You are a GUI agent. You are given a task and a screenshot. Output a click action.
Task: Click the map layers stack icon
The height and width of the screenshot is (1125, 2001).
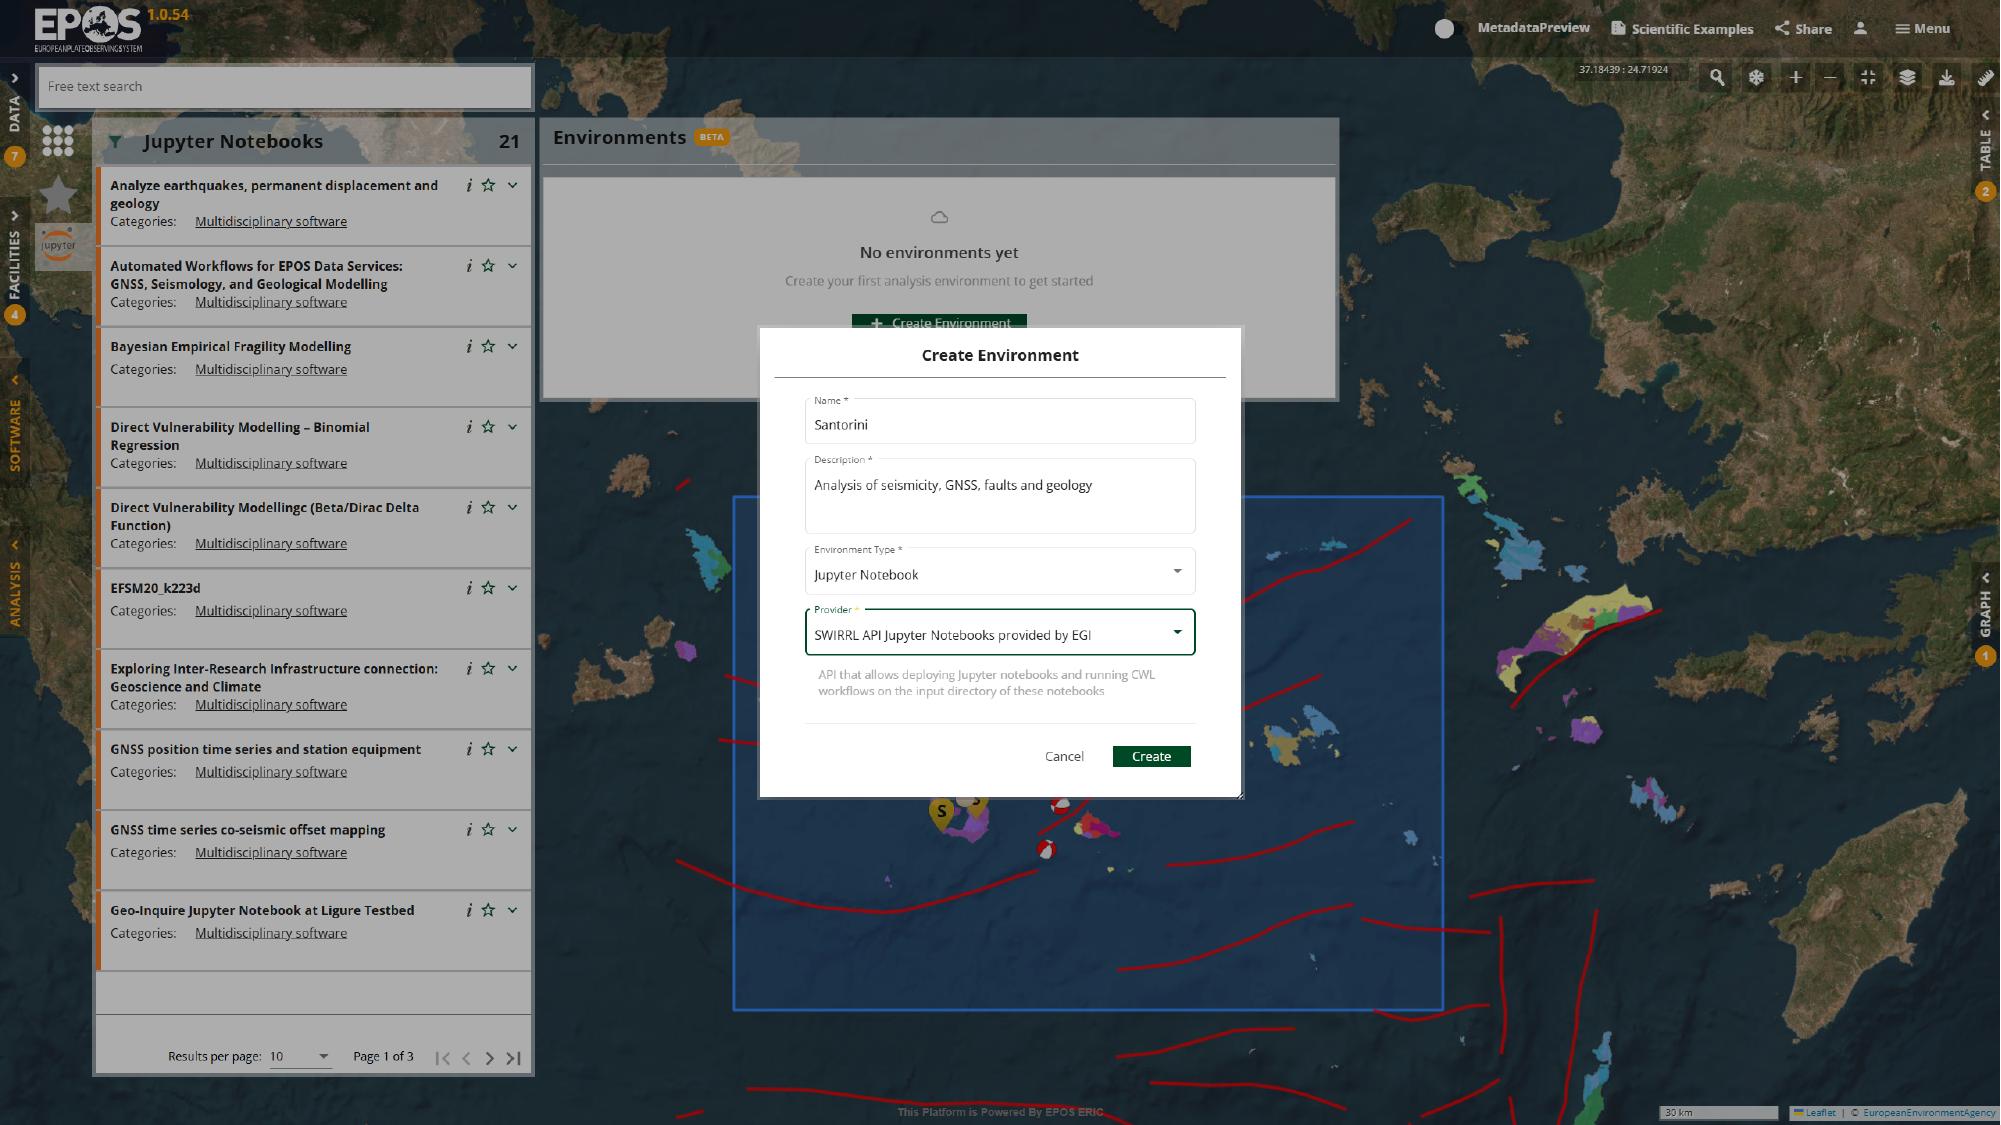[1907, 77]
